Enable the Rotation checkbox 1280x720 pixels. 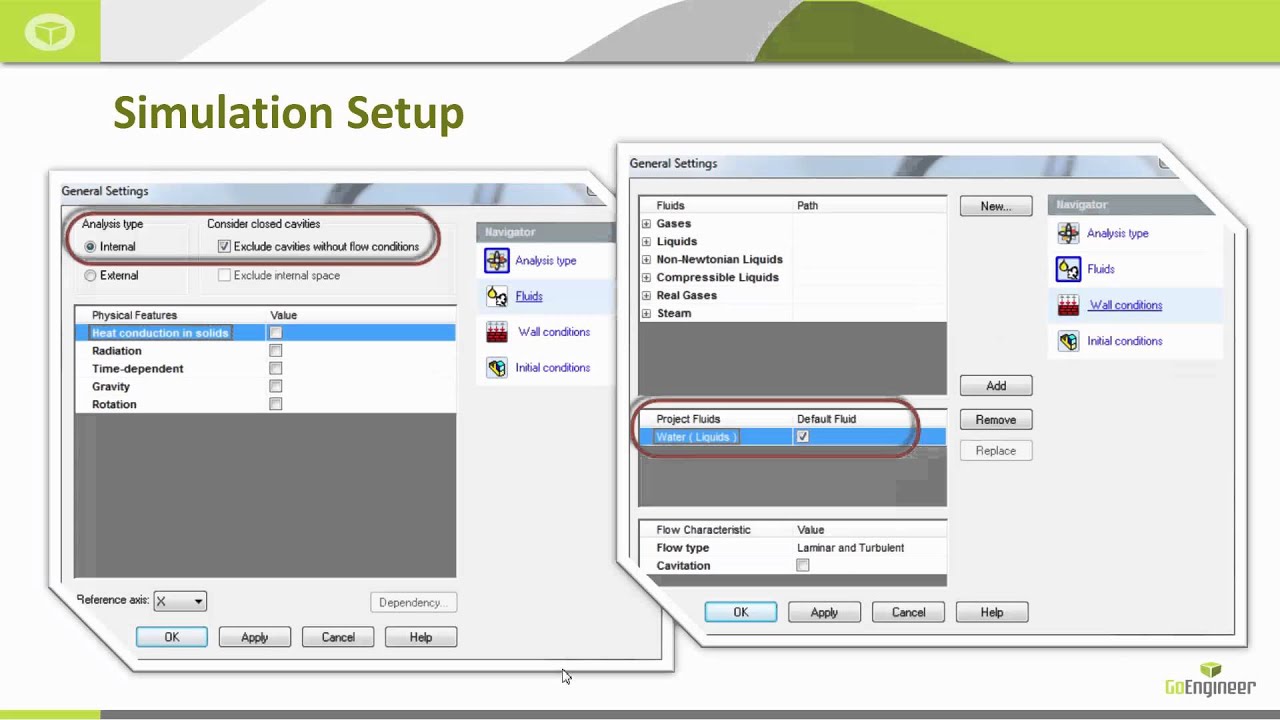pos(276,405)
